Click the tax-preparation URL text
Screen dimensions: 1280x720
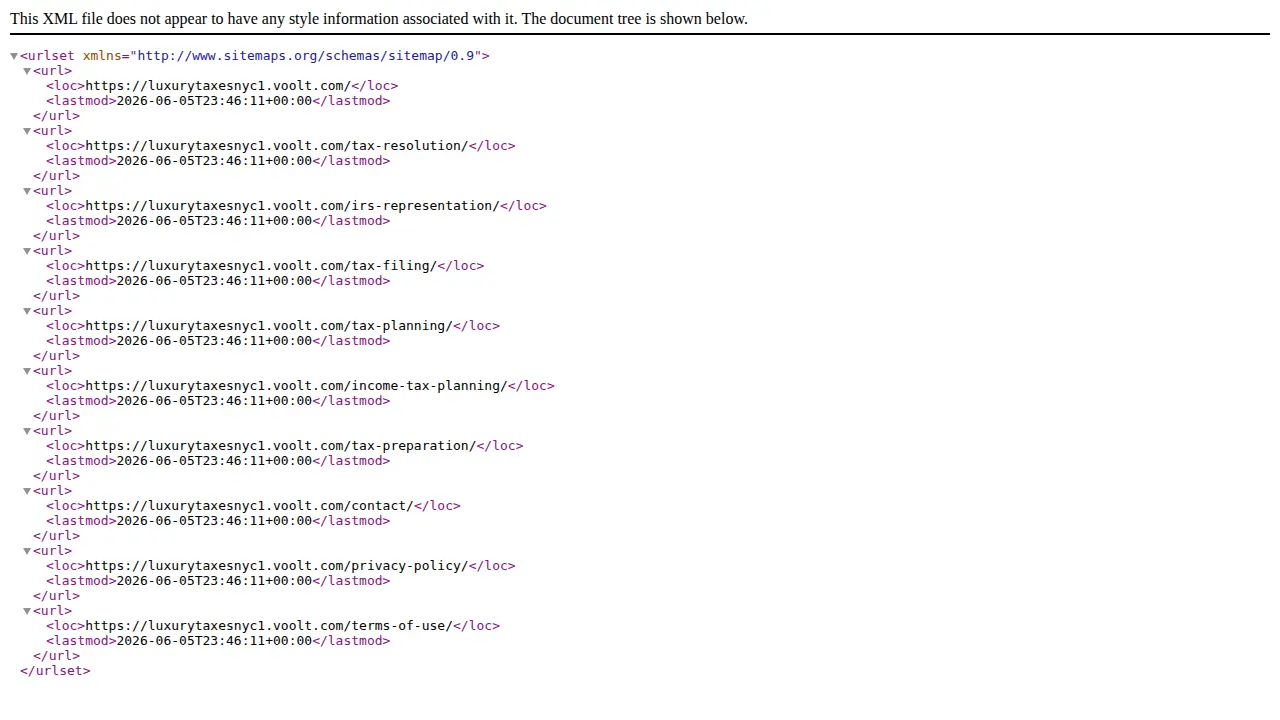(x=280, y=446)
